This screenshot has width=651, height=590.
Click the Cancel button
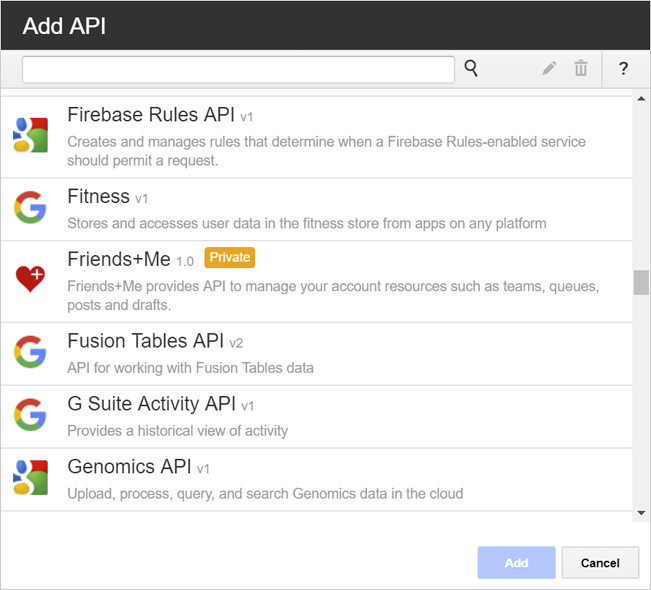click(x=600, y=563)
